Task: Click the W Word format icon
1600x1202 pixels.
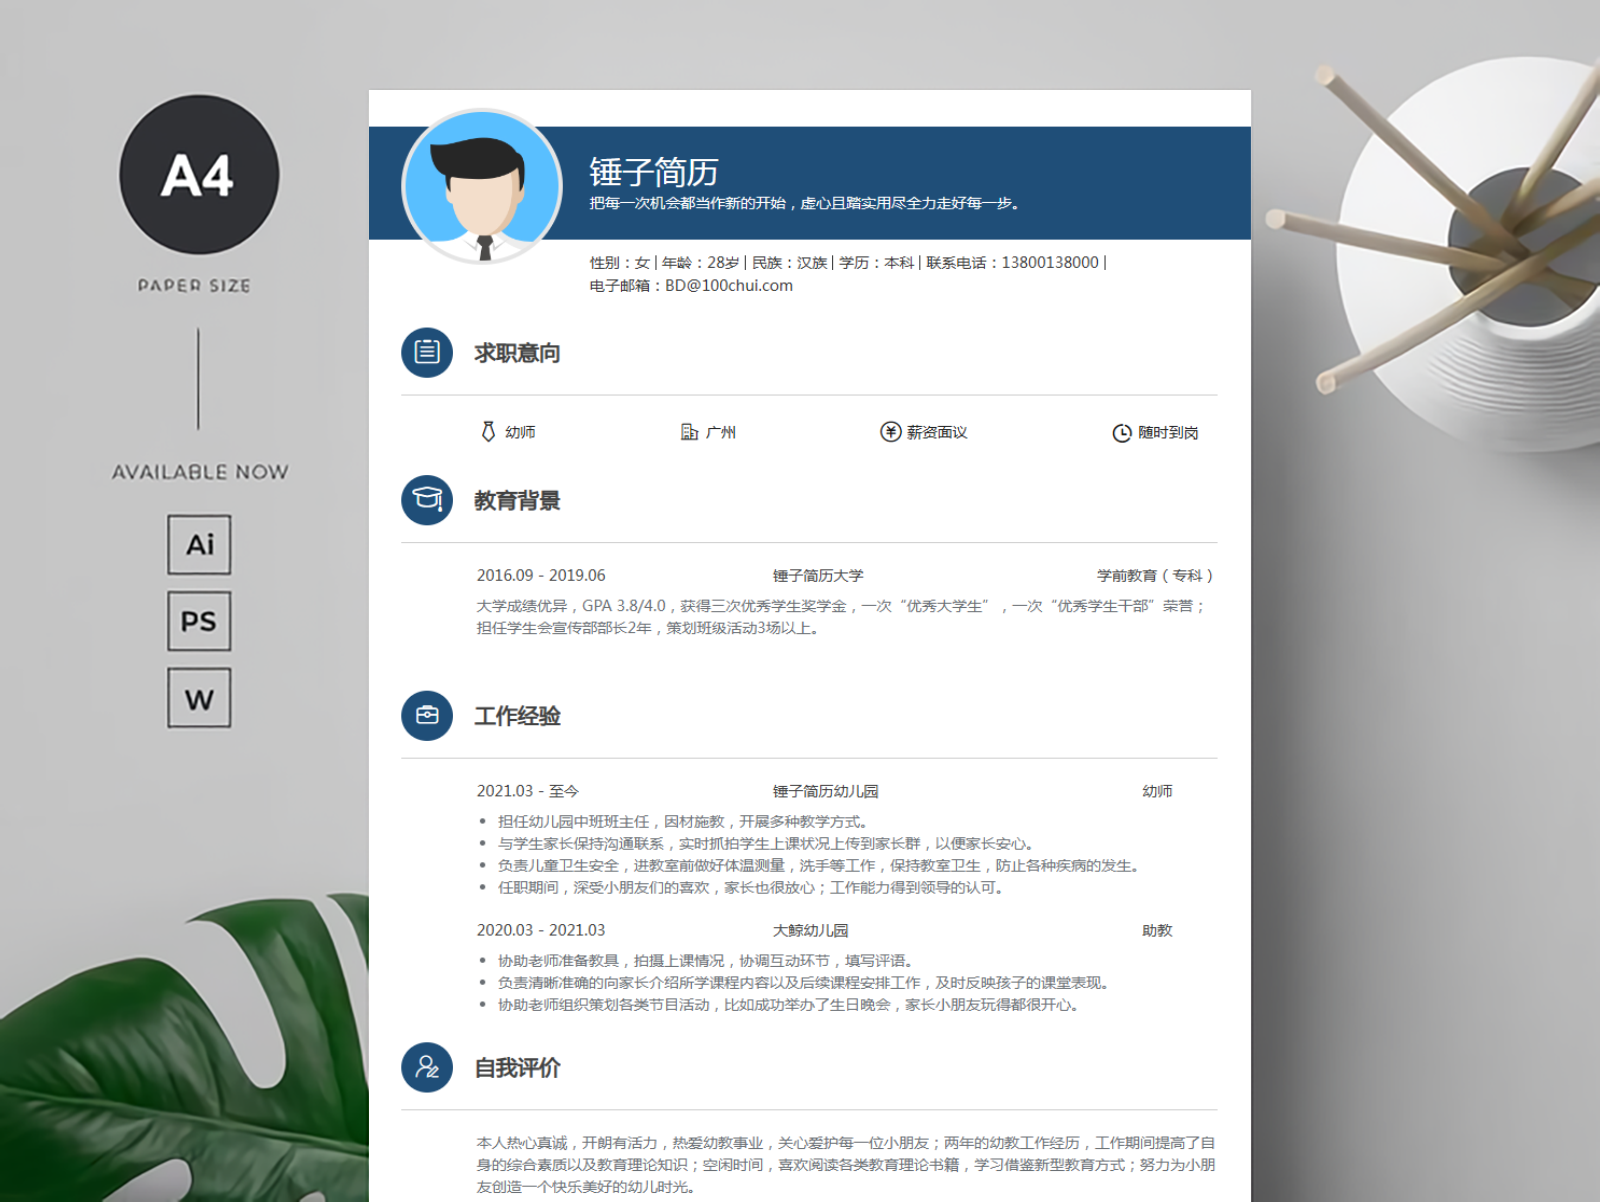Action: 199,698
